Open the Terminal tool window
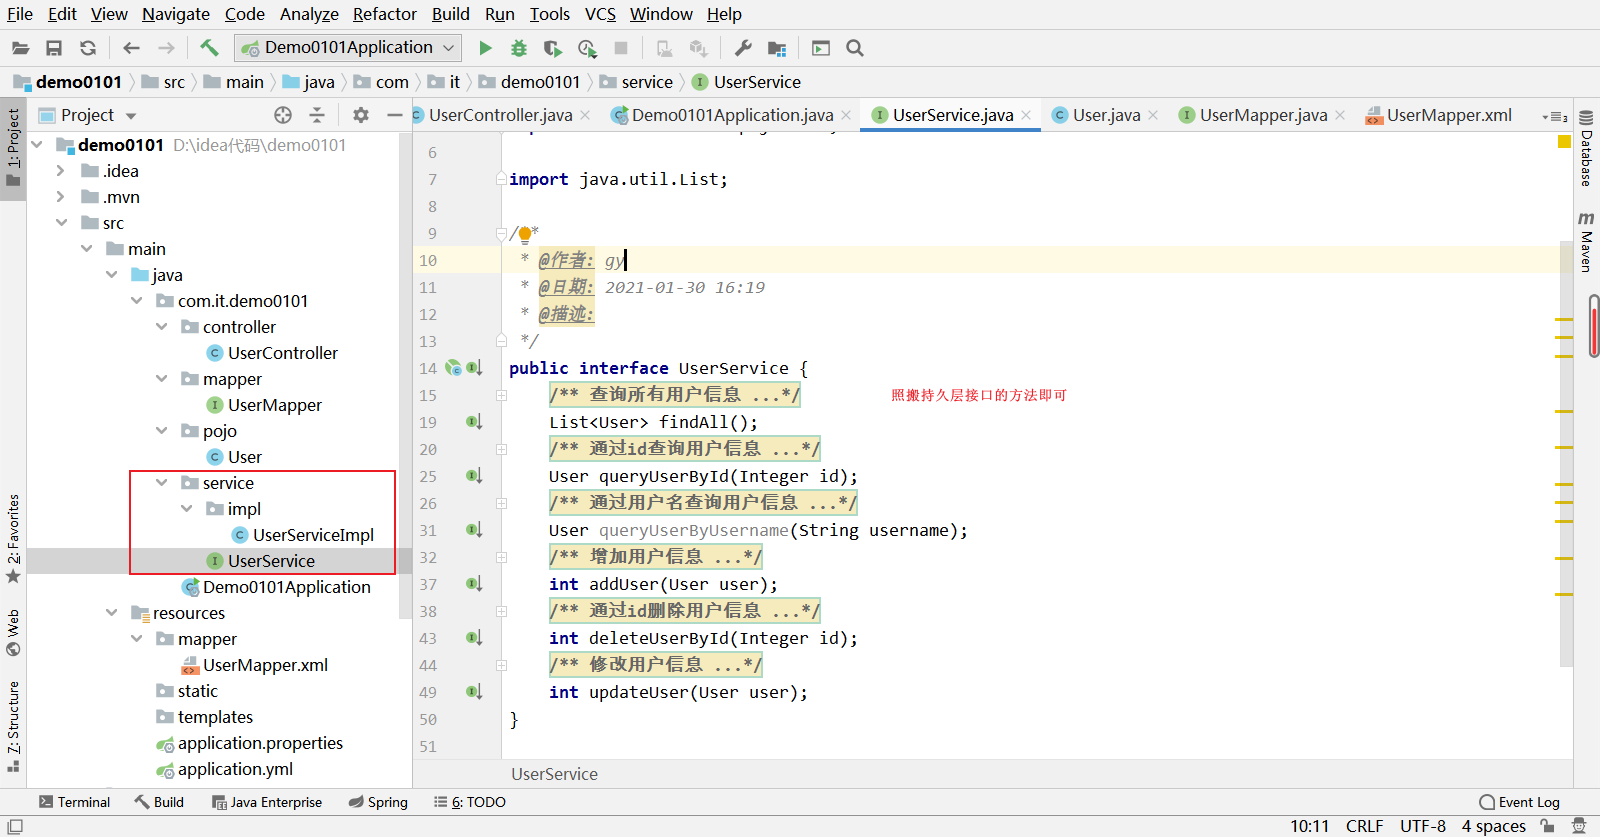 75,802
